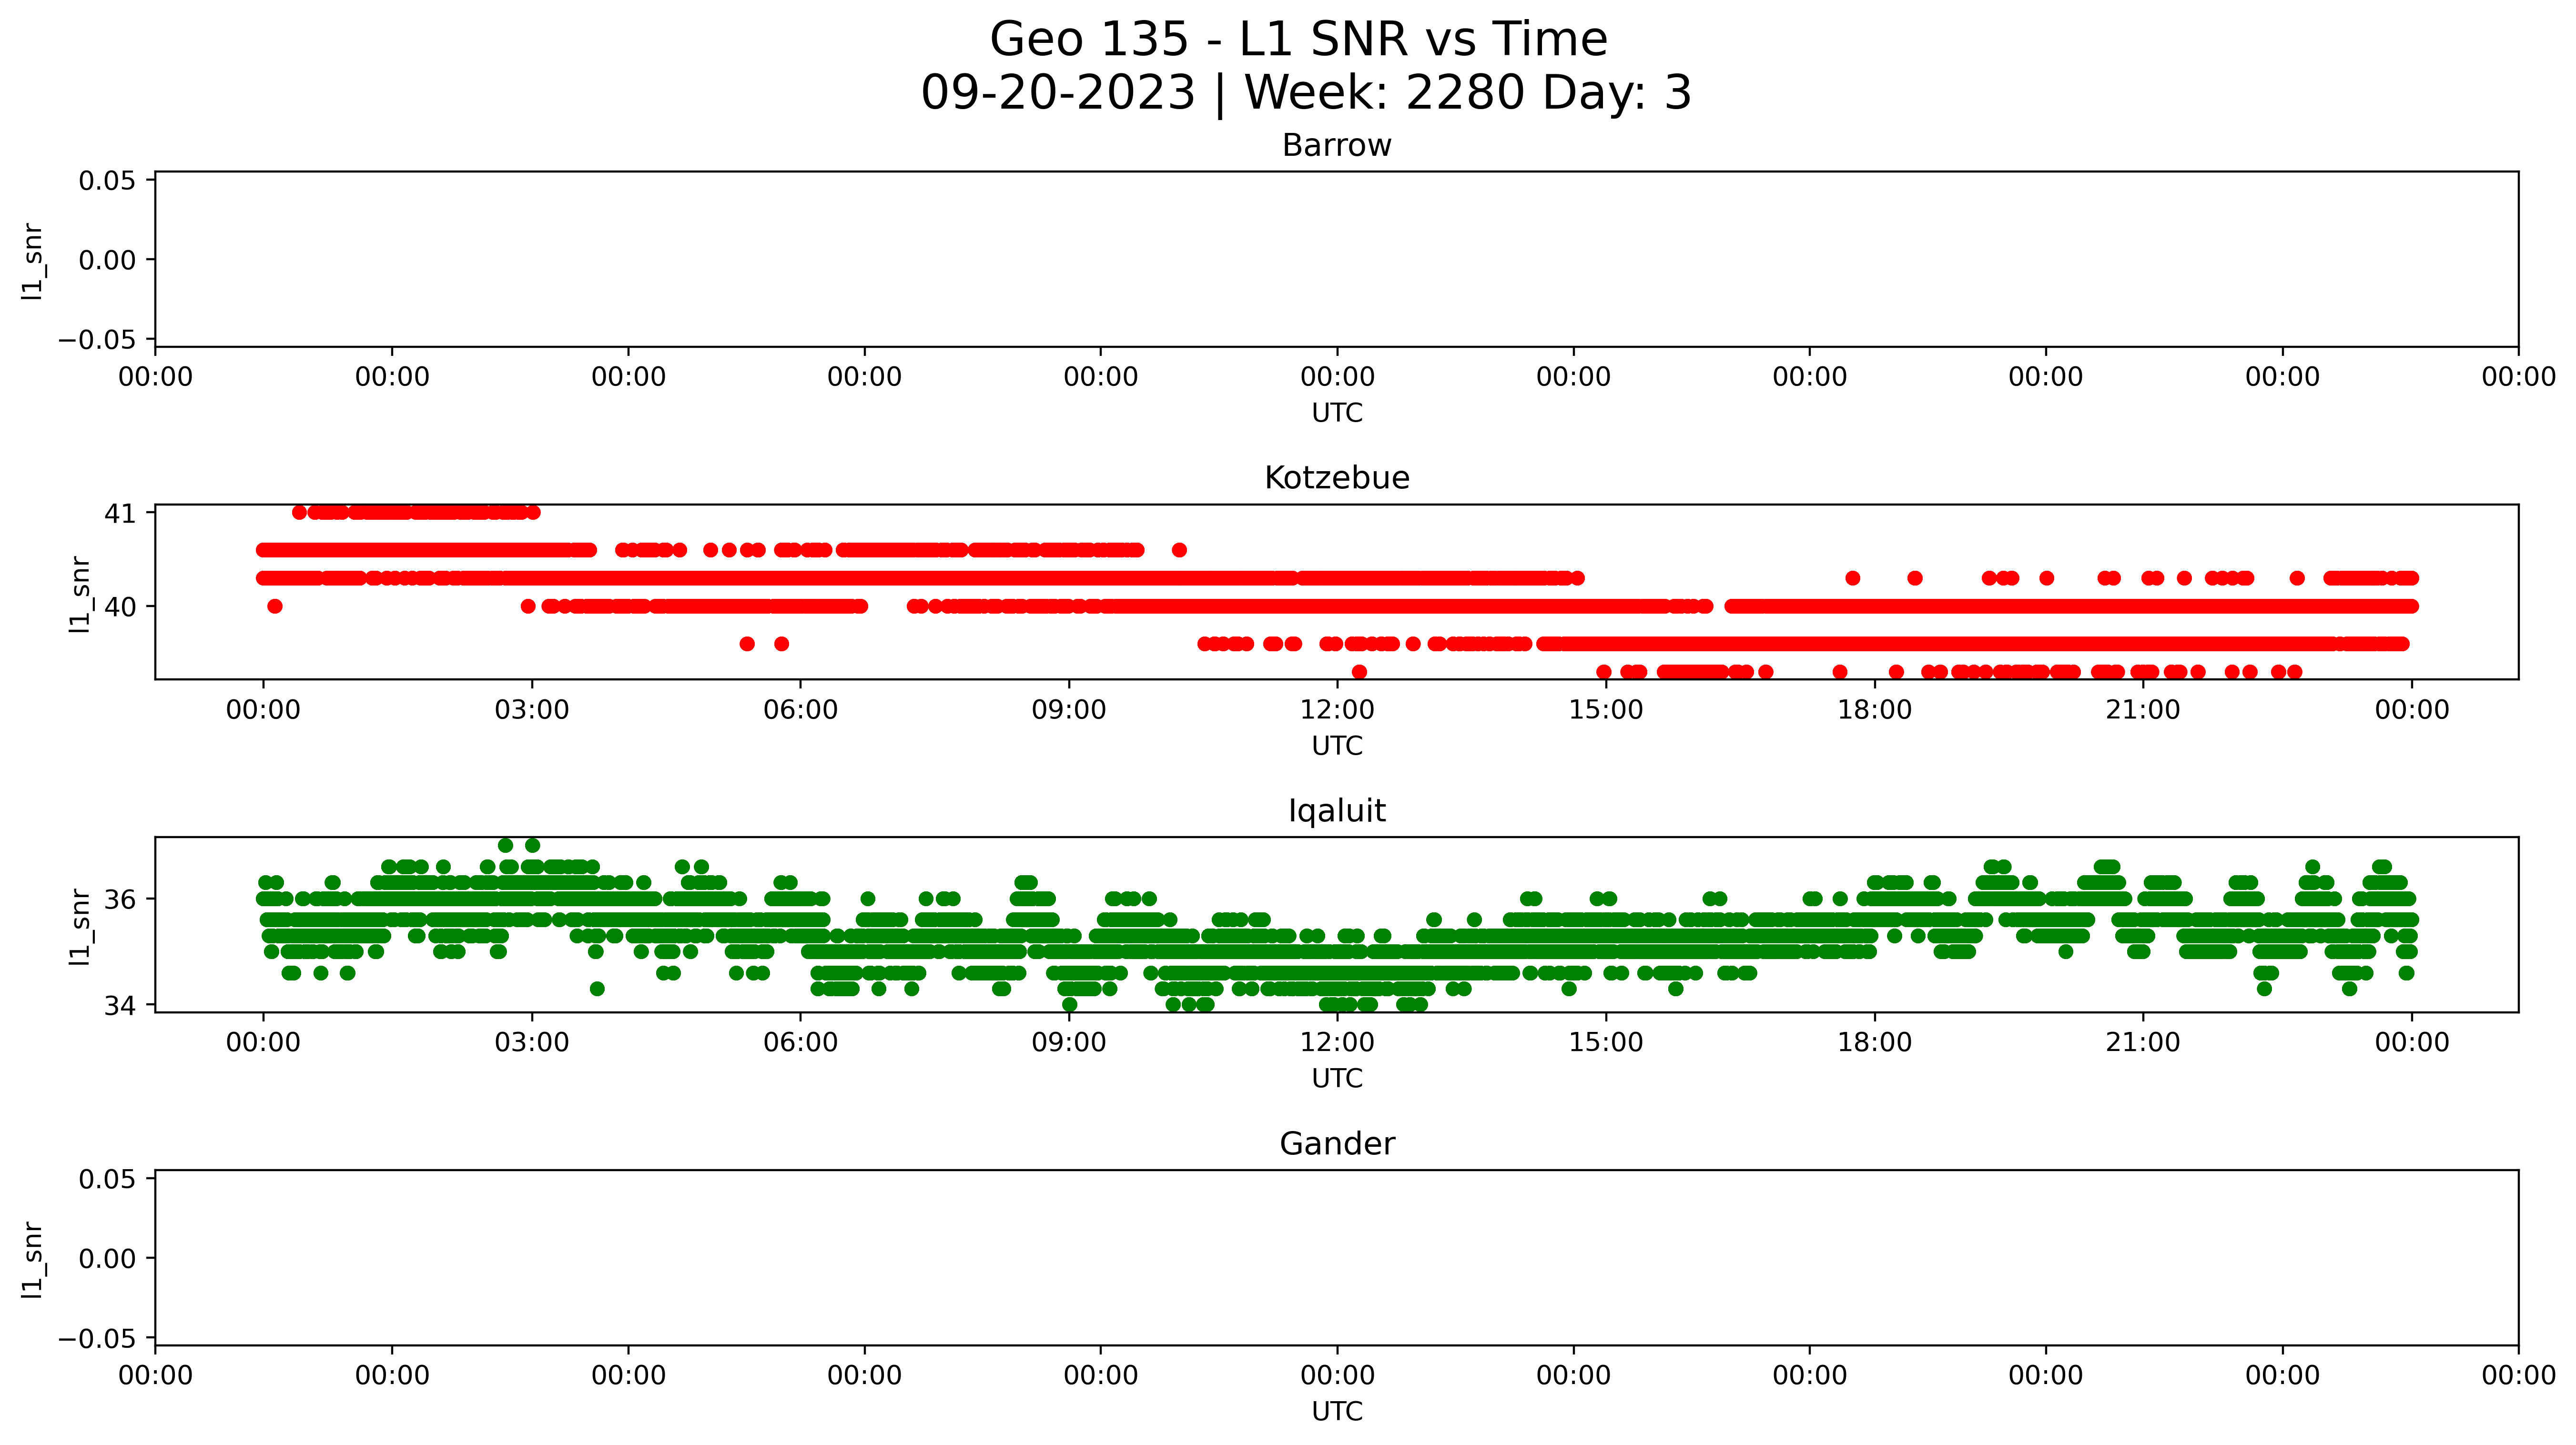This screenshot has width=2576, height=1445.
Task: Click the 03:00 x-tick under Iqaluit plot
Action: [x=532, y=1043]
